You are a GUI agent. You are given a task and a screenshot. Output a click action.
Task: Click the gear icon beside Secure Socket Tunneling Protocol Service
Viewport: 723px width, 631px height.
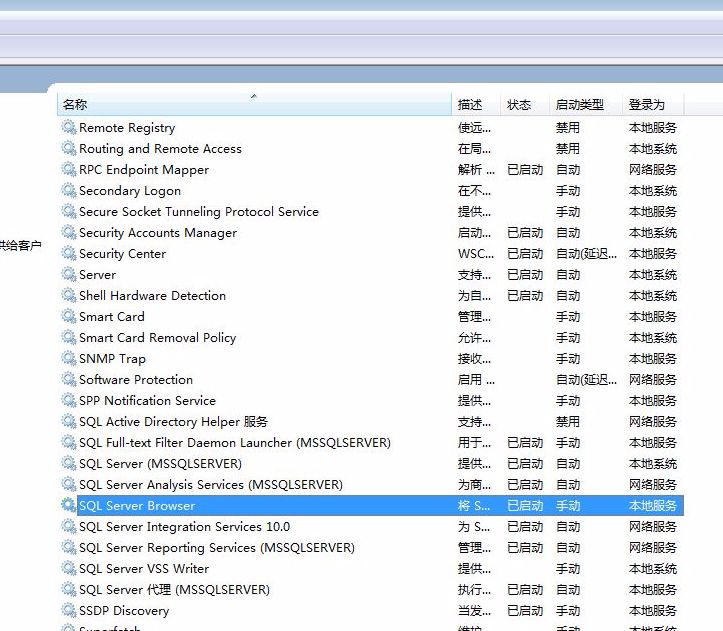[69, 211]
